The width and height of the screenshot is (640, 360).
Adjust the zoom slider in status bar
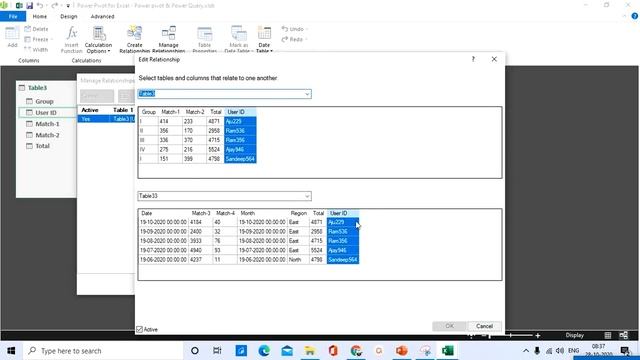[510, 336]
